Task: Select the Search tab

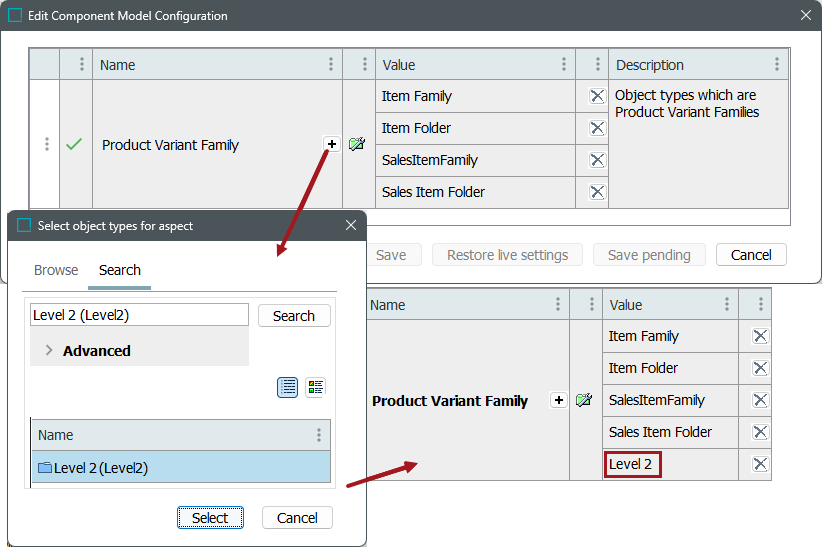Action: pos(120,270)
